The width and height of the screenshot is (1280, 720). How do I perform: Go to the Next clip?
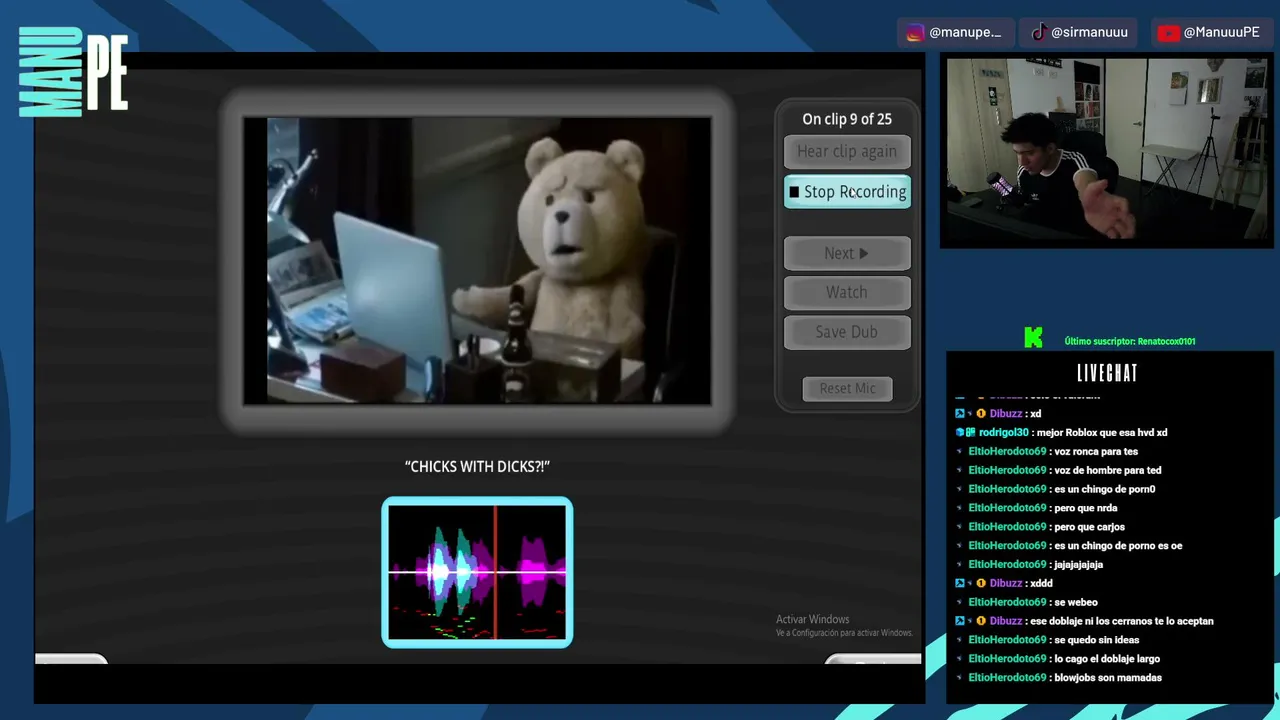(x=847, y=253)
